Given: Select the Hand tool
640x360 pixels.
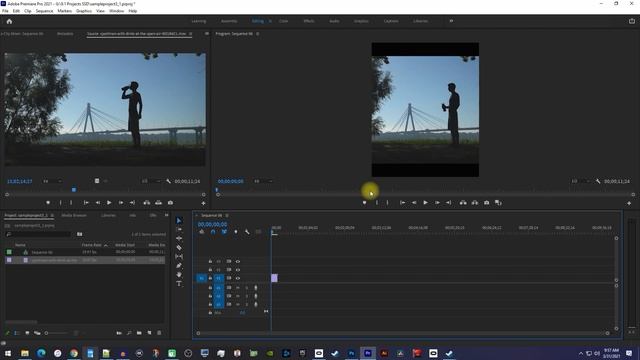Looking at the screenshot, I should 179,274.
